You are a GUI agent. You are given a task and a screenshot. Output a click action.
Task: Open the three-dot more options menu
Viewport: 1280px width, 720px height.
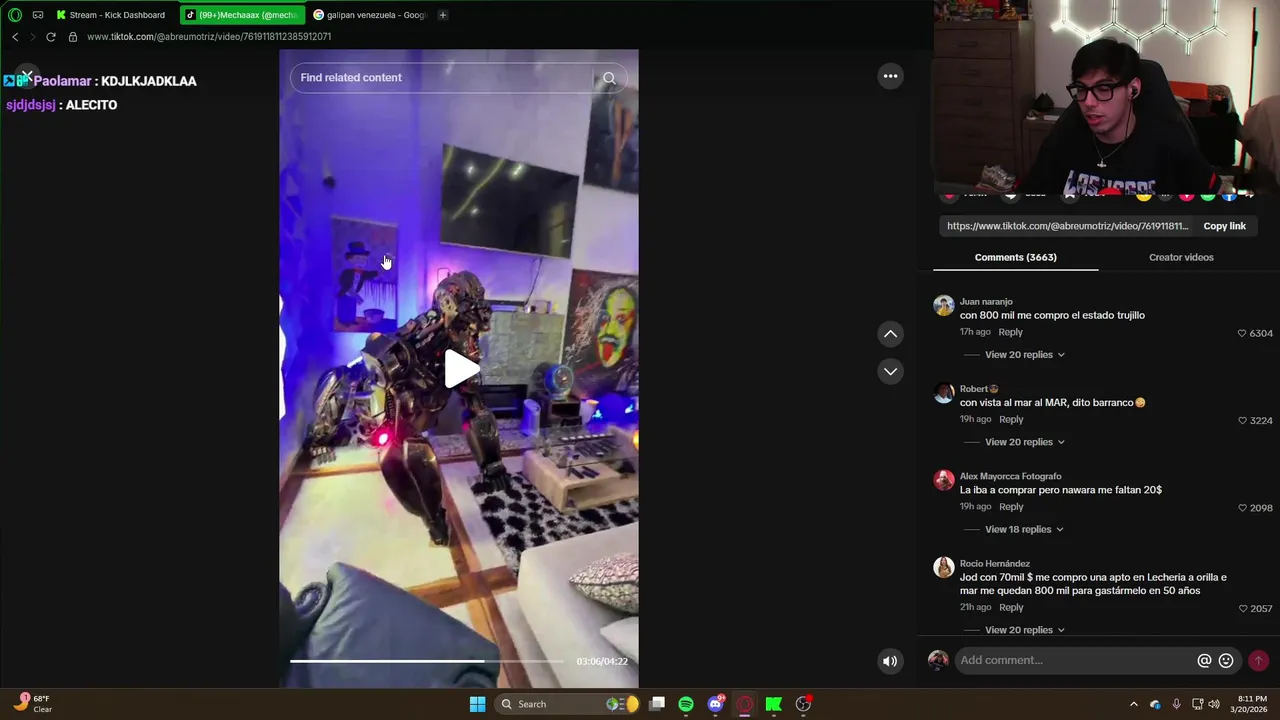click(890, 76)
